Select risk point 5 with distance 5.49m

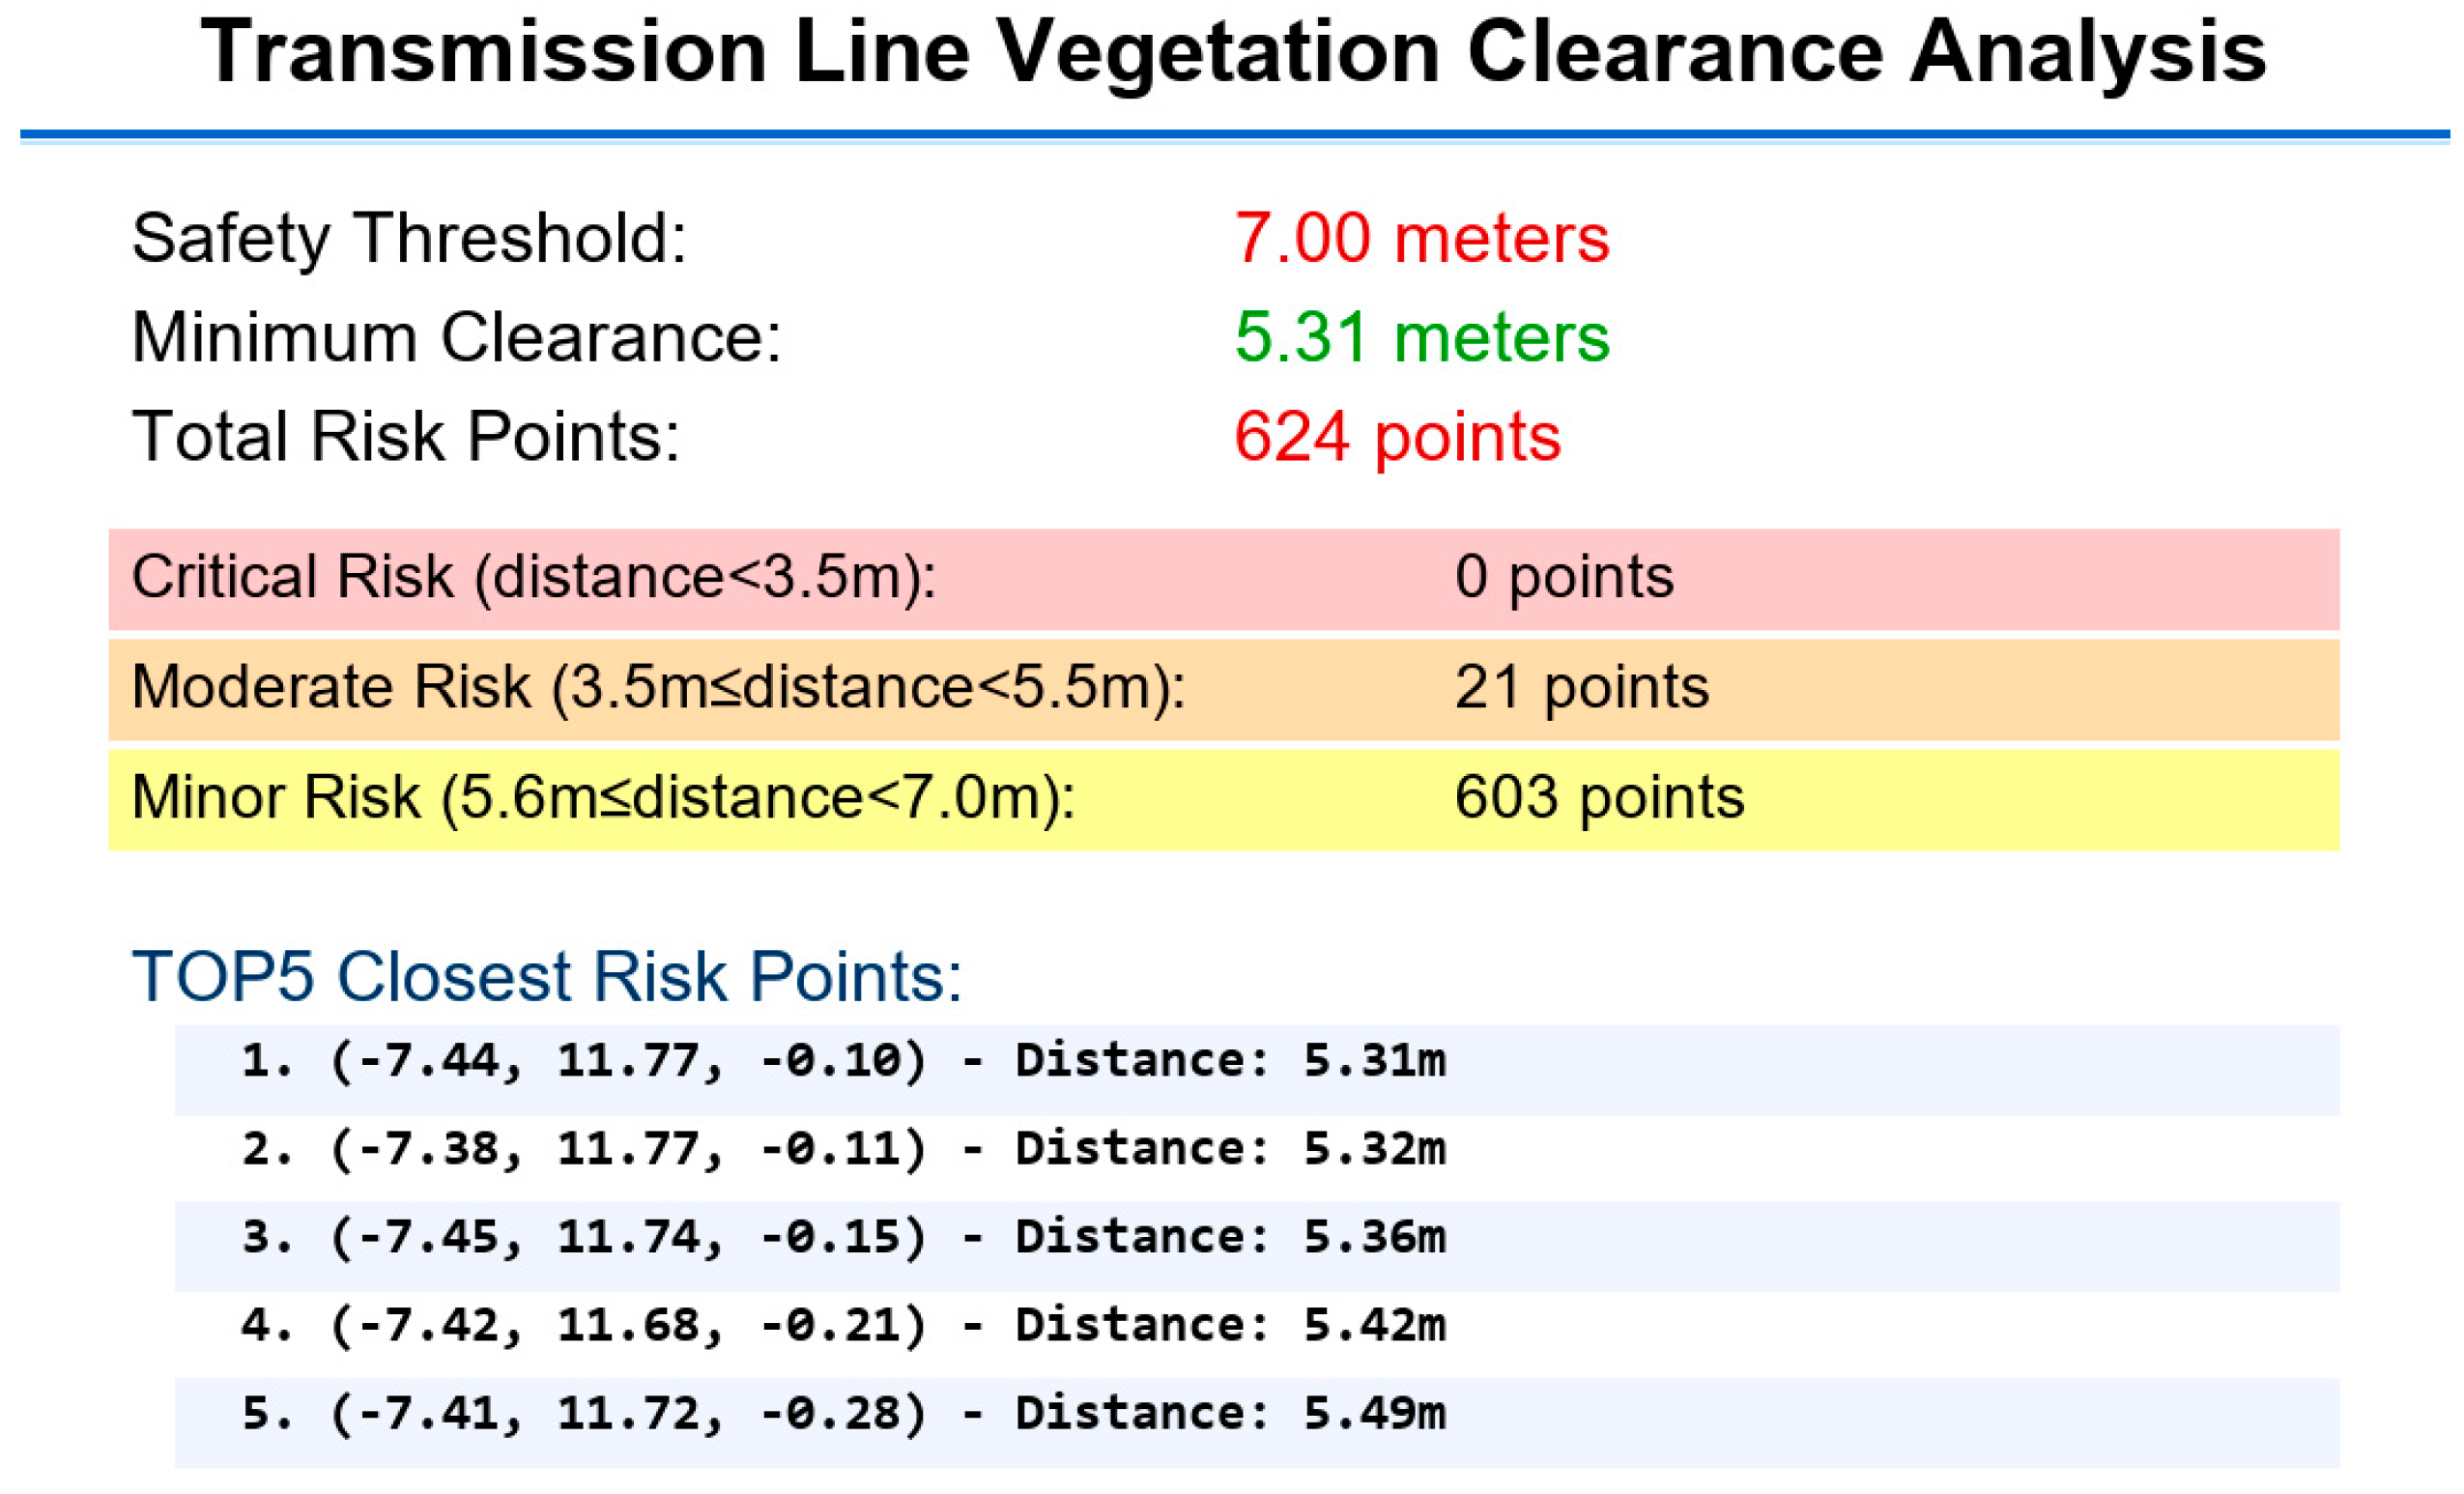[843, 1413]
